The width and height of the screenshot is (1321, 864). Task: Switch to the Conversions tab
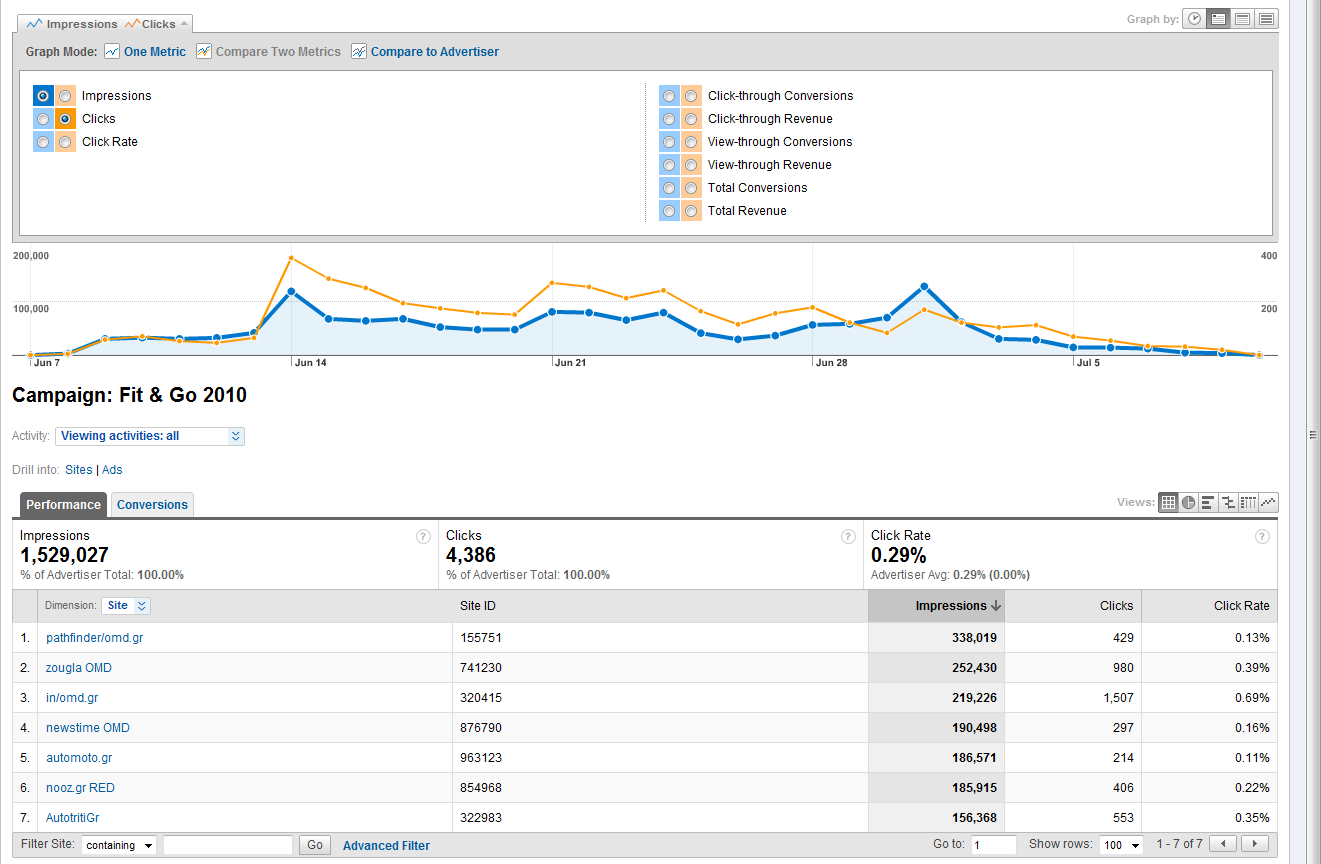point(152,505)
